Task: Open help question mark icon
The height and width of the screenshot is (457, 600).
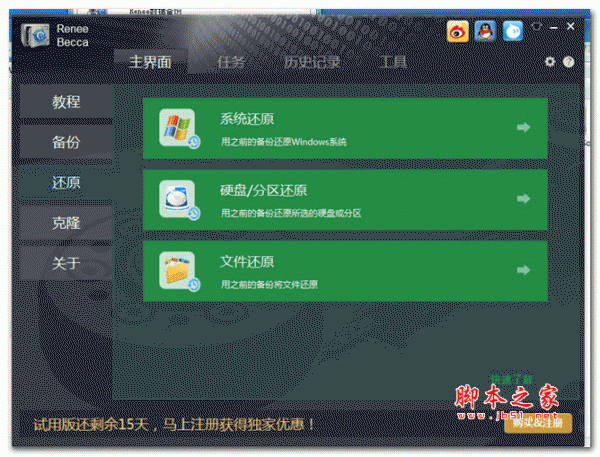Action: tap(569, 62)
